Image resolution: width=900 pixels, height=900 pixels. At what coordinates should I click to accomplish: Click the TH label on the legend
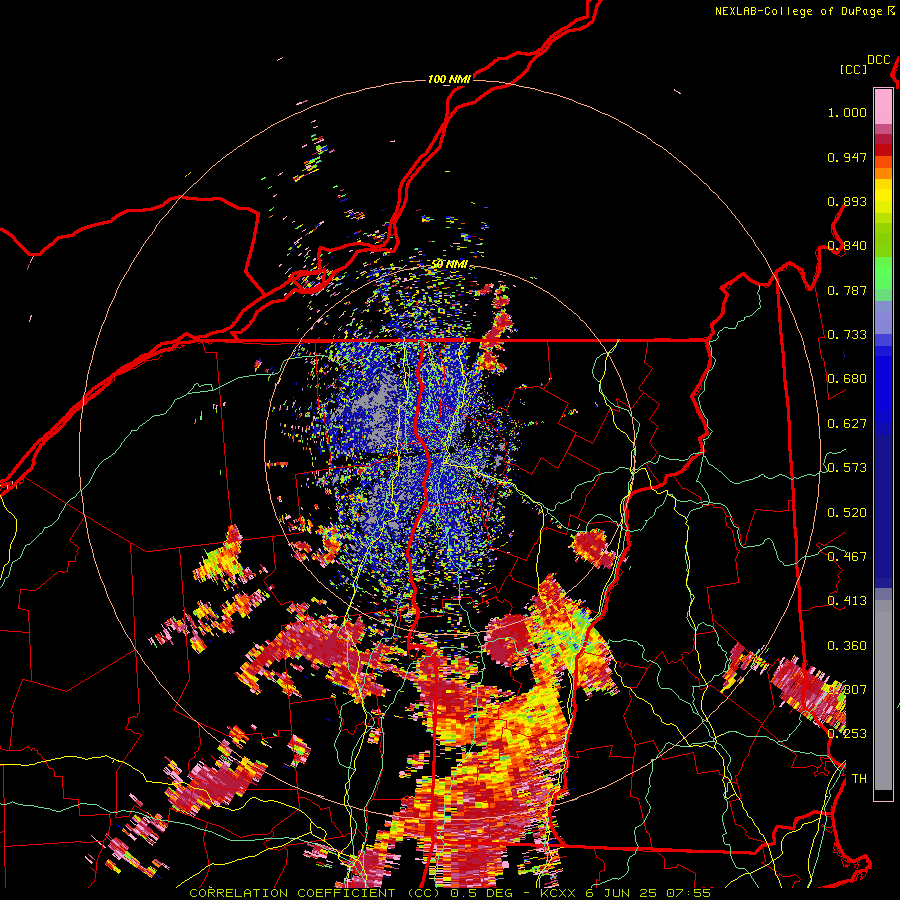point(859,779)
